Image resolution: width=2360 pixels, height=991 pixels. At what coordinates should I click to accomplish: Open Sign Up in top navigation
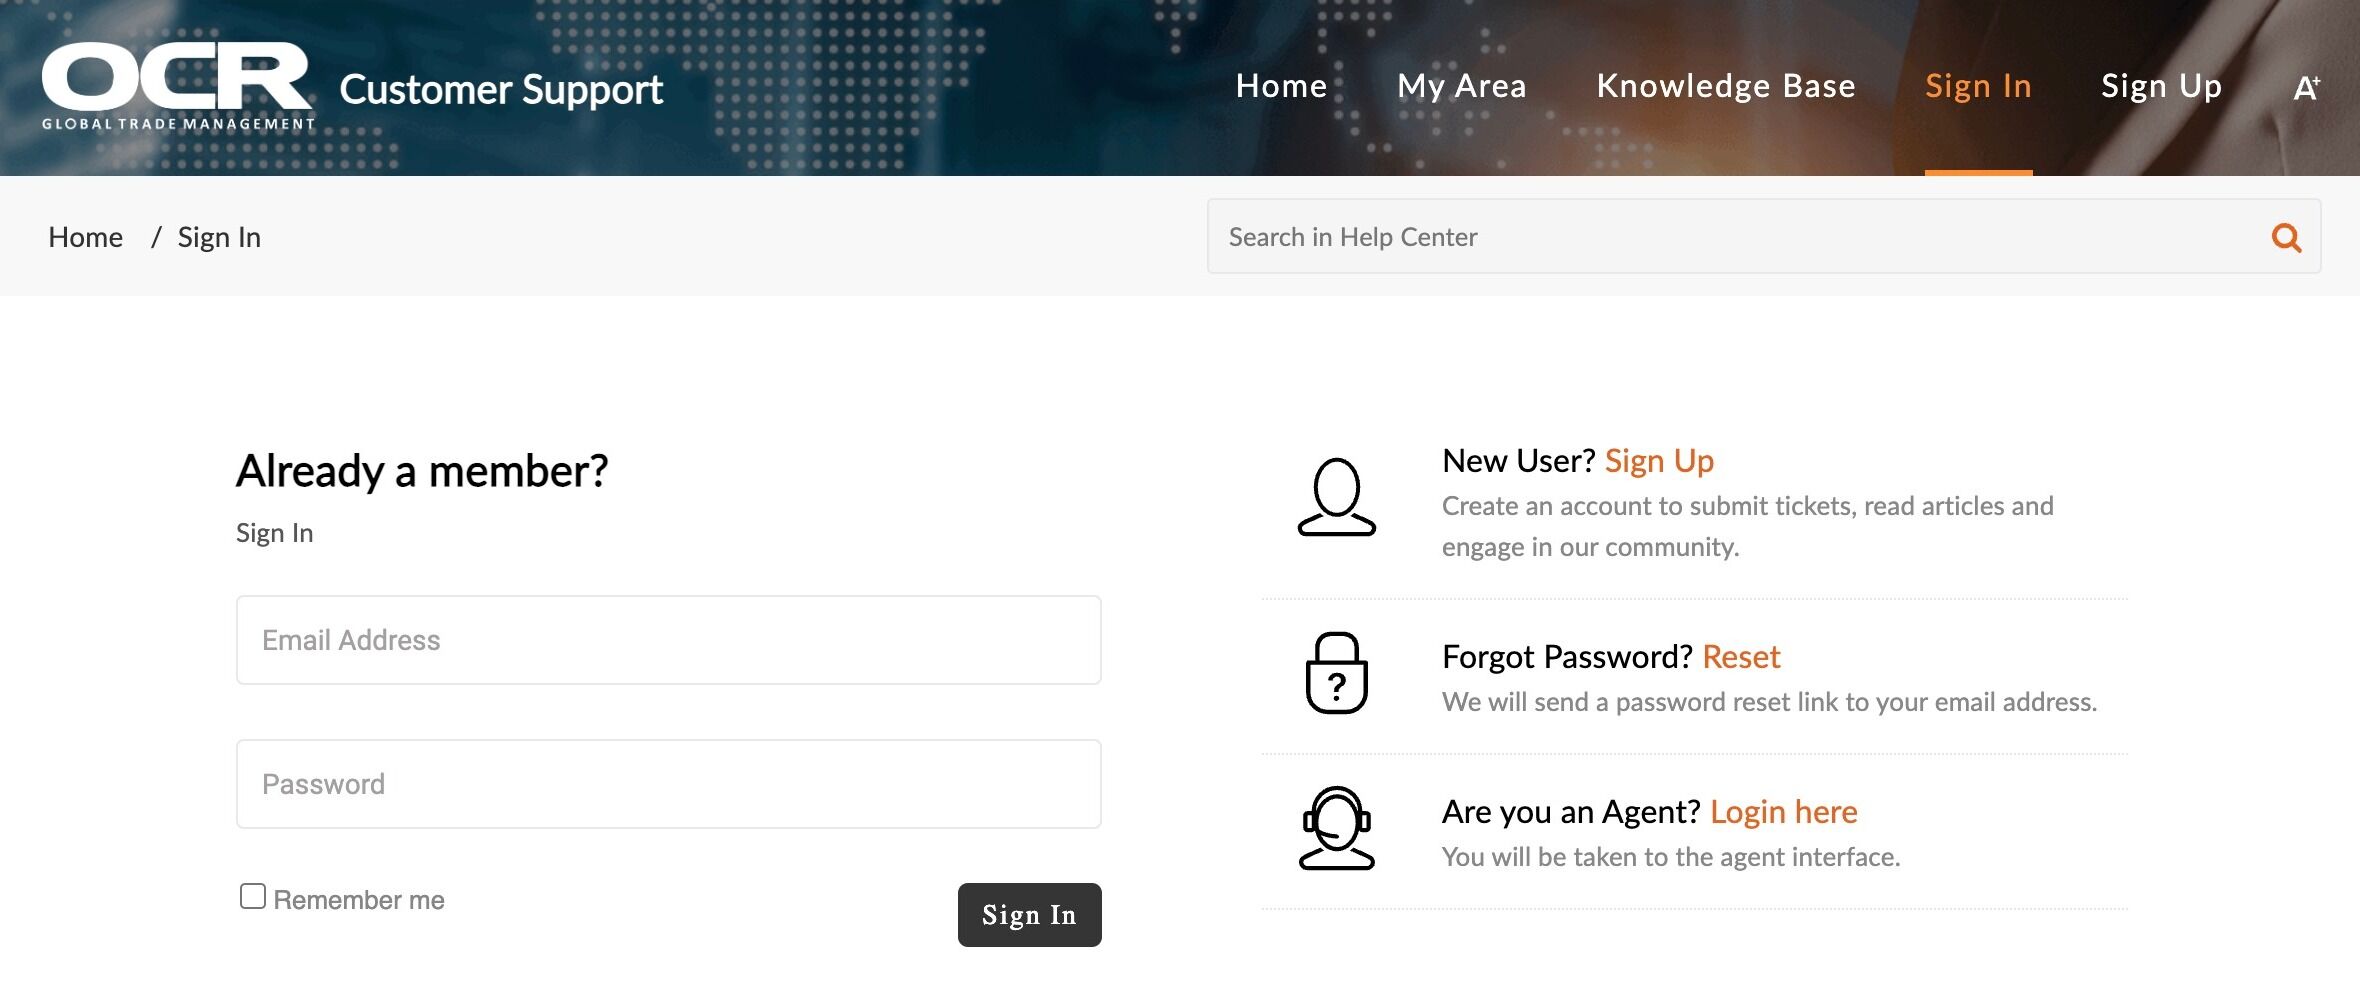click(x=2161, y=86)
